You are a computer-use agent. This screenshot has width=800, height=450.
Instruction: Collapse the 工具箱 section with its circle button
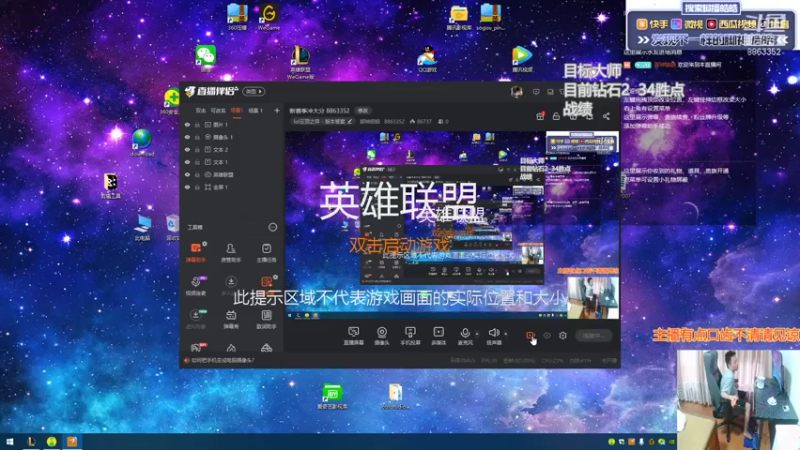pyautogui.click(x=273, y=227)
